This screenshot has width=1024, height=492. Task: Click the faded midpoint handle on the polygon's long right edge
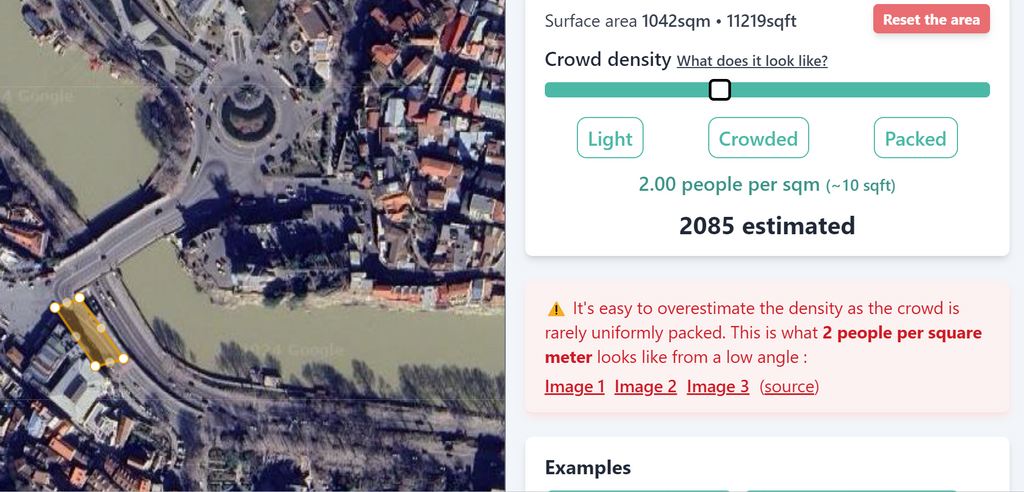pos(101,328)
